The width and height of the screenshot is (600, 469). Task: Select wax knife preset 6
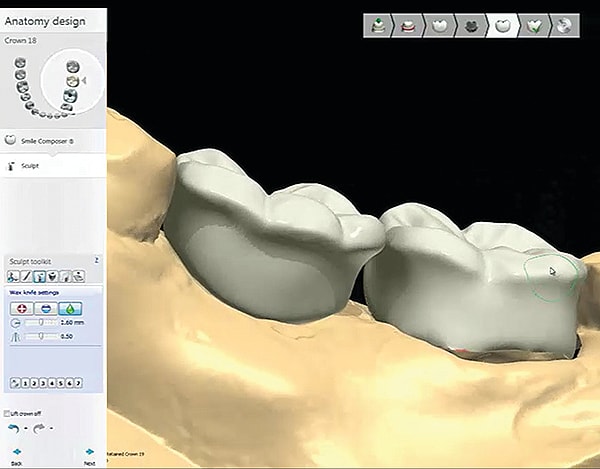pyautogui.click(x=69, y=383)
